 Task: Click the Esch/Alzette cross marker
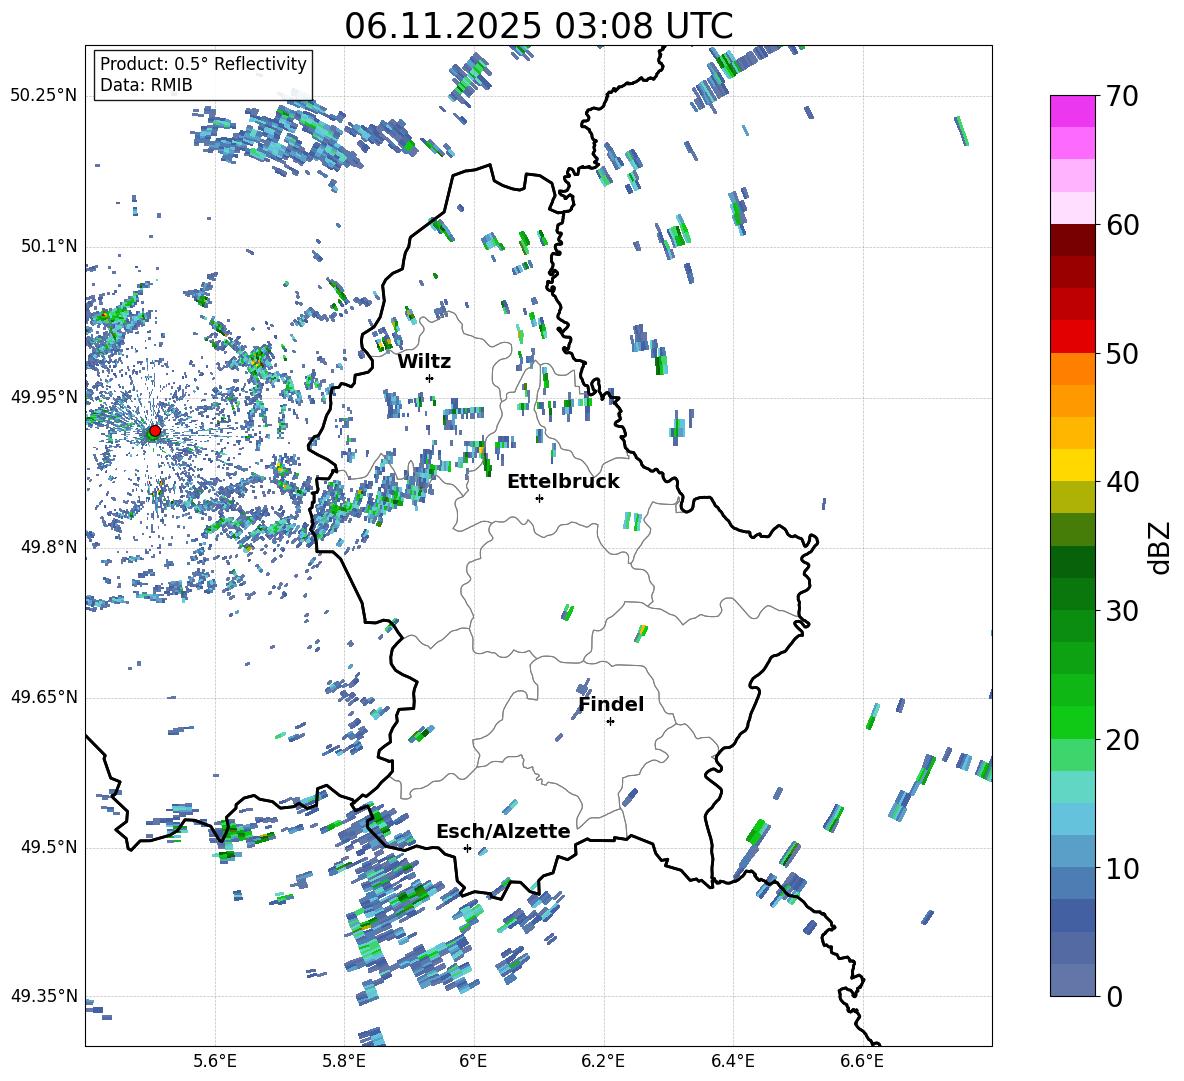coord(467,848)
